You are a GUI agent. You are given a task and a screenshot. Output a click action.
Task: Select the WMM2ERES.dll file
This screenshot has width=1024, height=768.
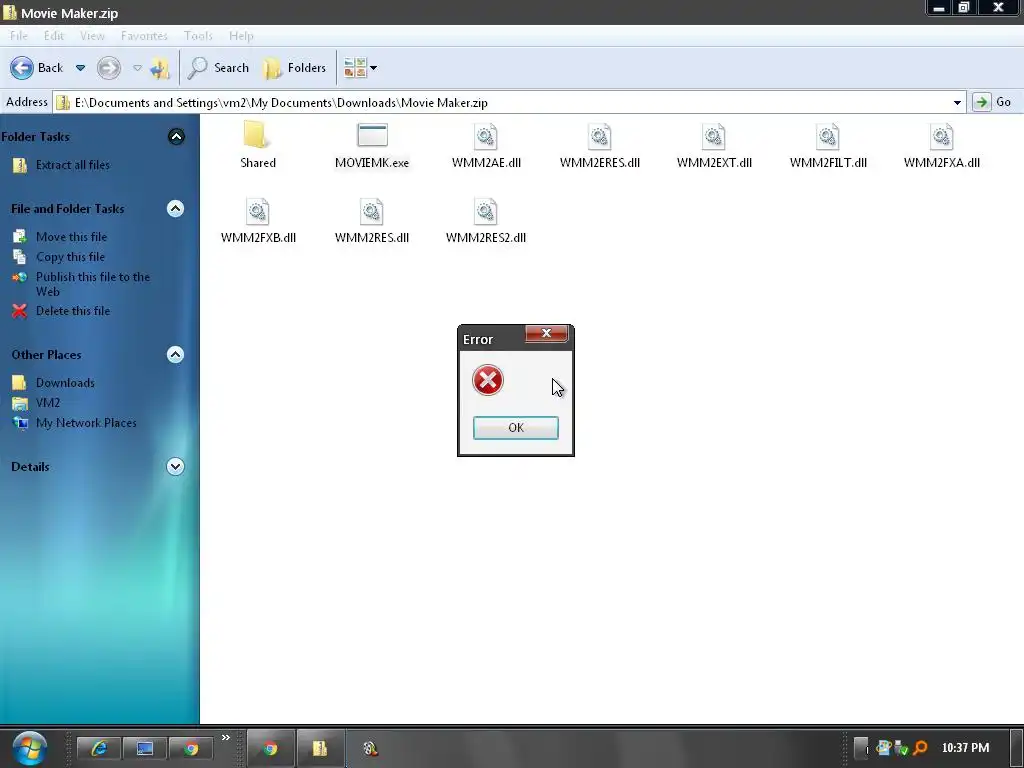(600, 146)
